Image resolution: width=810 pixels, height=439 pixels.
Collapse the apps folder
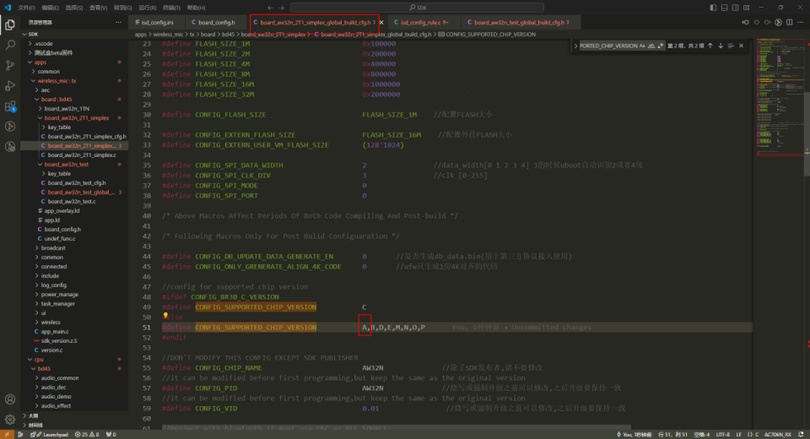[30, 62]
